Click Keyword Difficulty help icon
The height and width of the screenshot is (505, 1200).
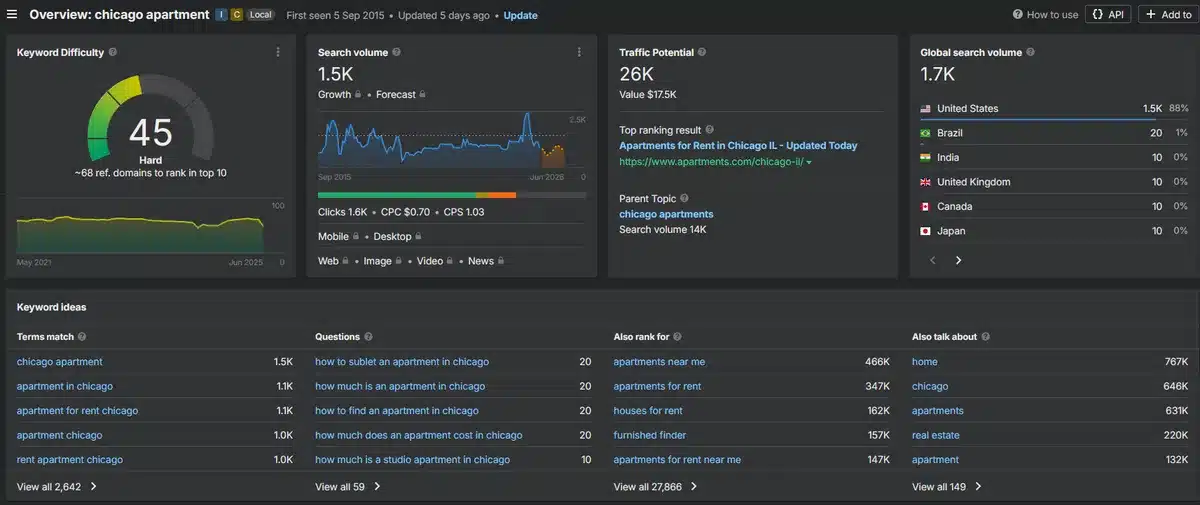113,52
